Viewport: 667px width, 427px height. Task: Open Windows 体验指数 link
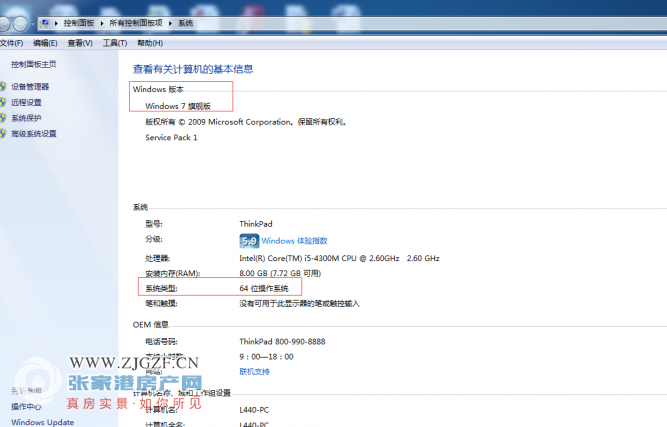coord(294,241)
